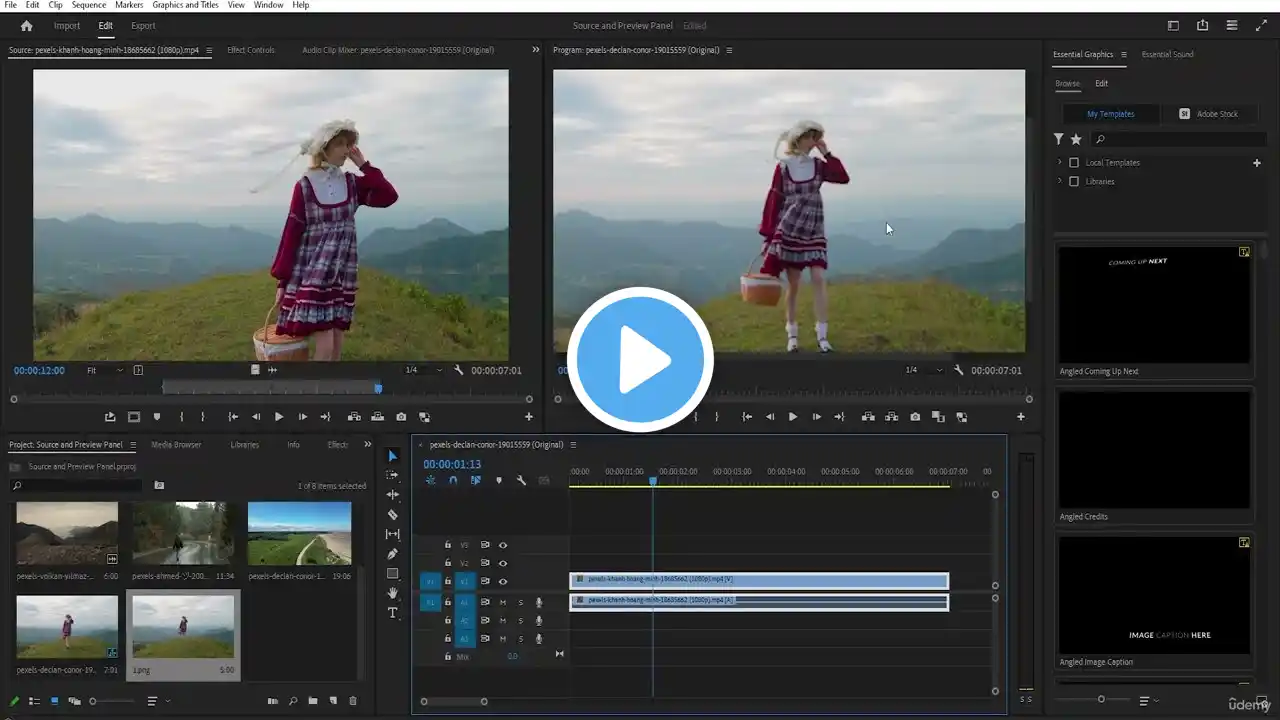Click the Adobe Stock button

[x=1208, y=114]
